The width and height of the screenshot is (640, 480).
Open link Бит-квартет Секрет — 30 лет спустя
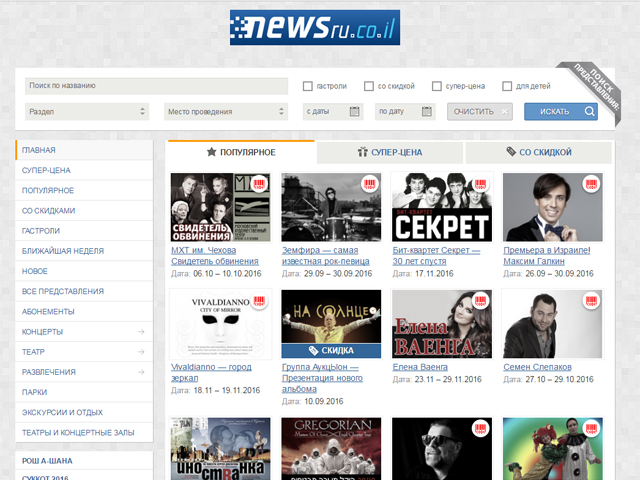(x=436, y=256)
